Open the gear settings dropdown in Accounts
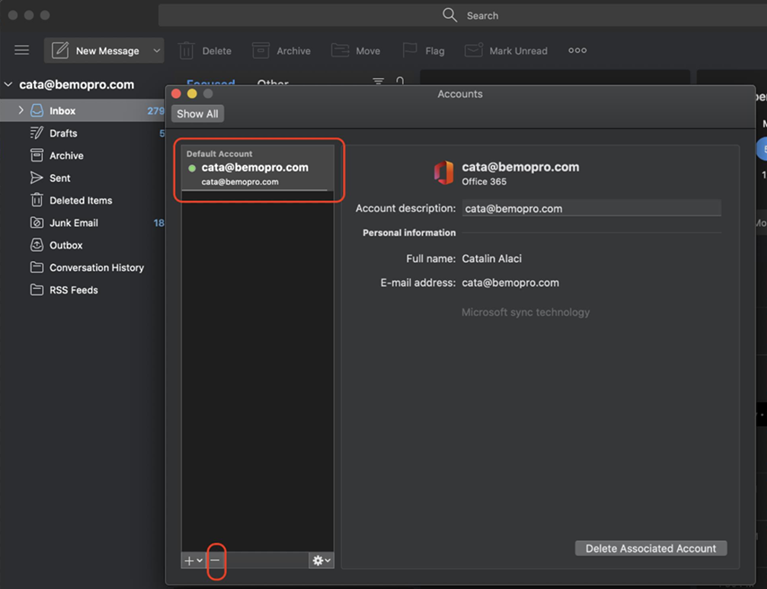Screen dimensions: 767x589 point(321,561)
